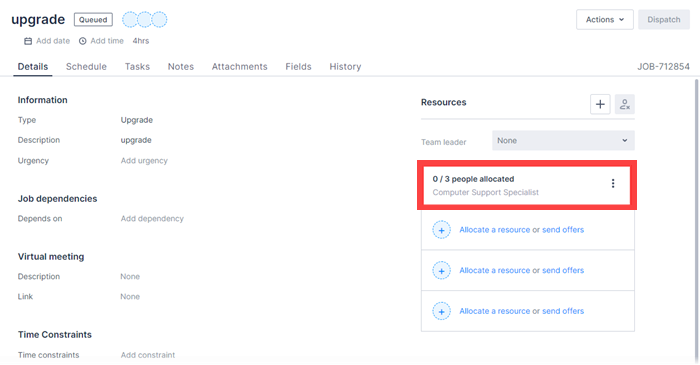This screenshot has height=365, width=700.
Task: Click the remove-resource person icon
Action: pyautogui.click(x=625, y=104)
